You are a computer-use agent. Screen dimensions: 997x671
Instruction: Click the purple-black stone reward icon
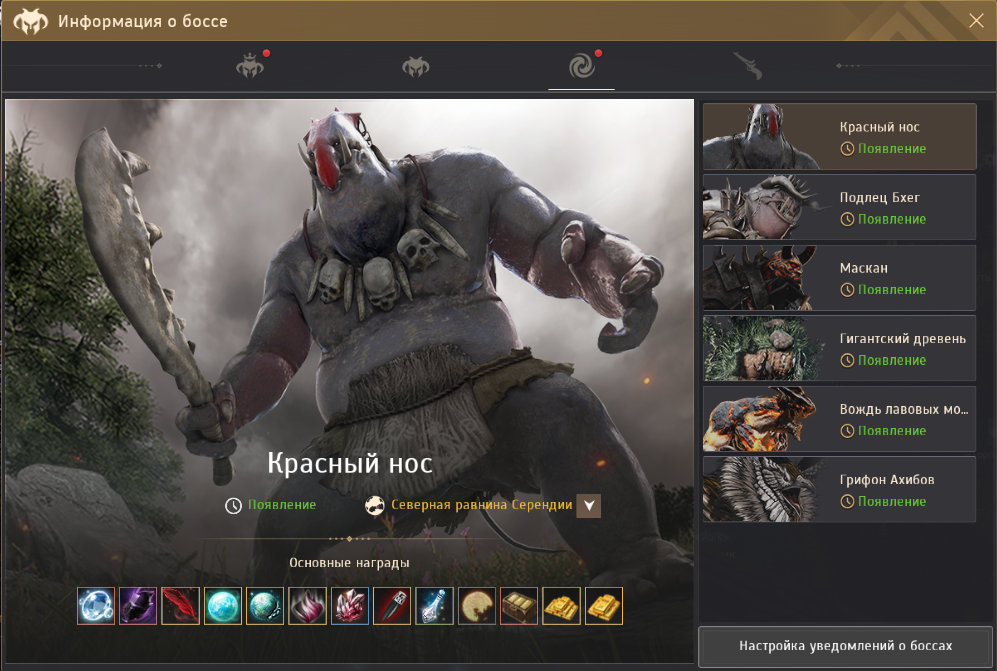[x=138, y=606]
